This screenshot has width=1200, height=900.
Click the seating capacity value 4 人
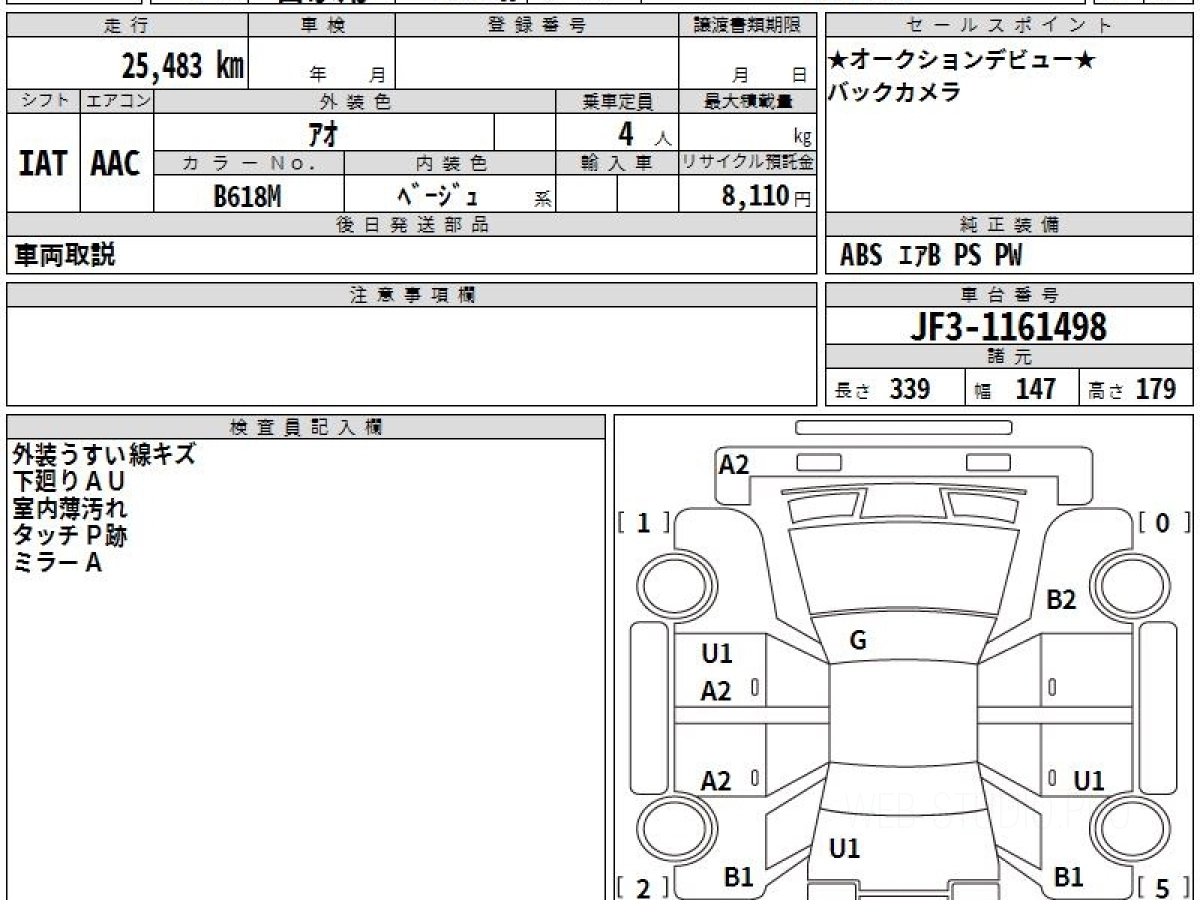[x=645, y=133]
